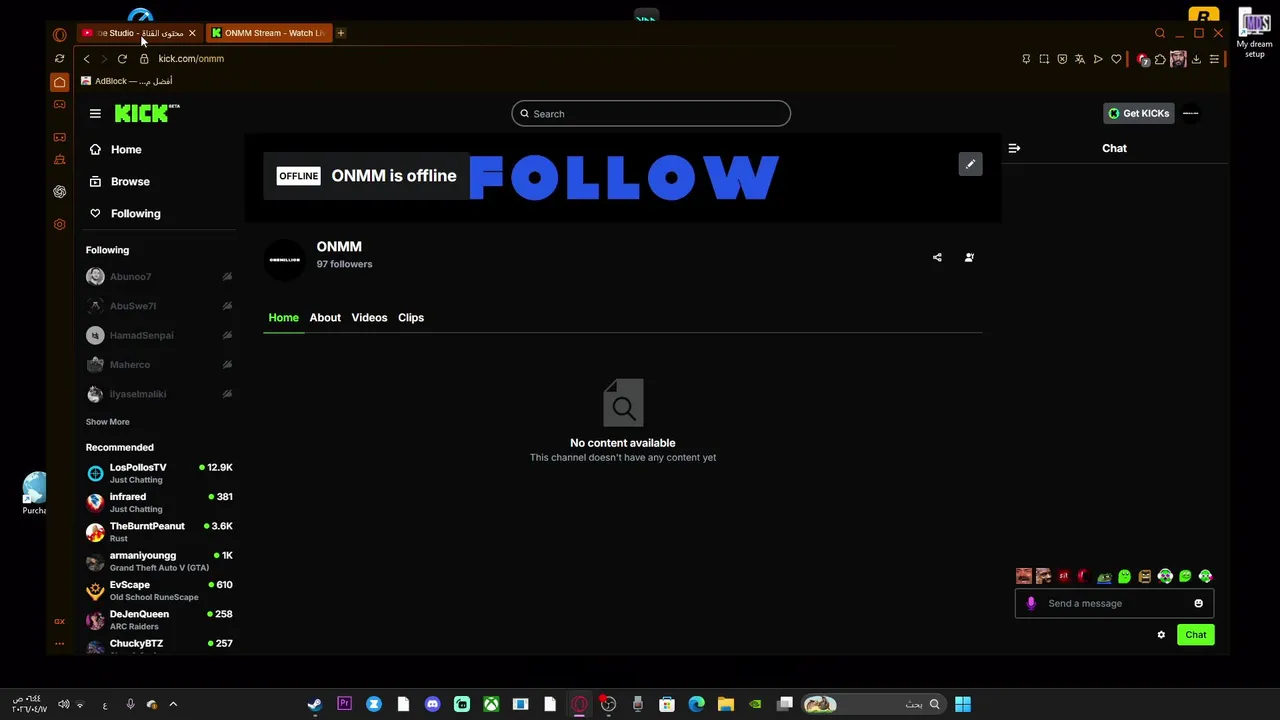Screen dimensions: 1280x720
Task: Open the About channel tab
Action: point(325,317)
